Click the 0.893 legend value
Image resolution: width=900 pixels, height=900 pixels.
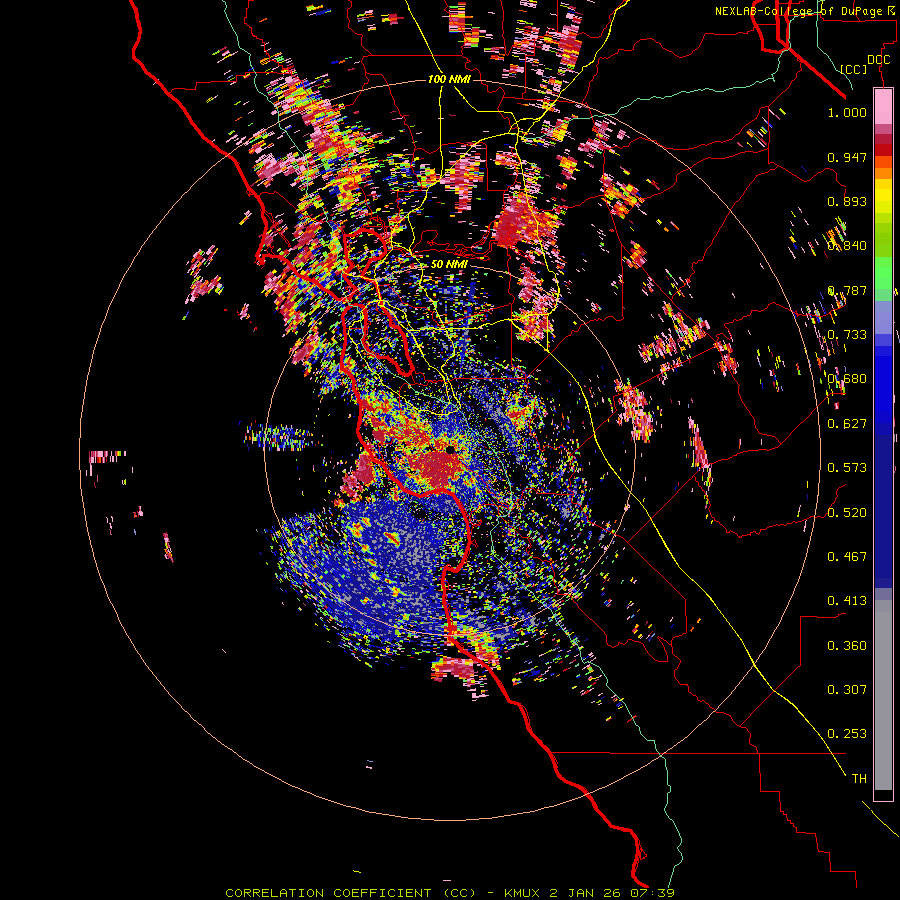pos(847,201)
